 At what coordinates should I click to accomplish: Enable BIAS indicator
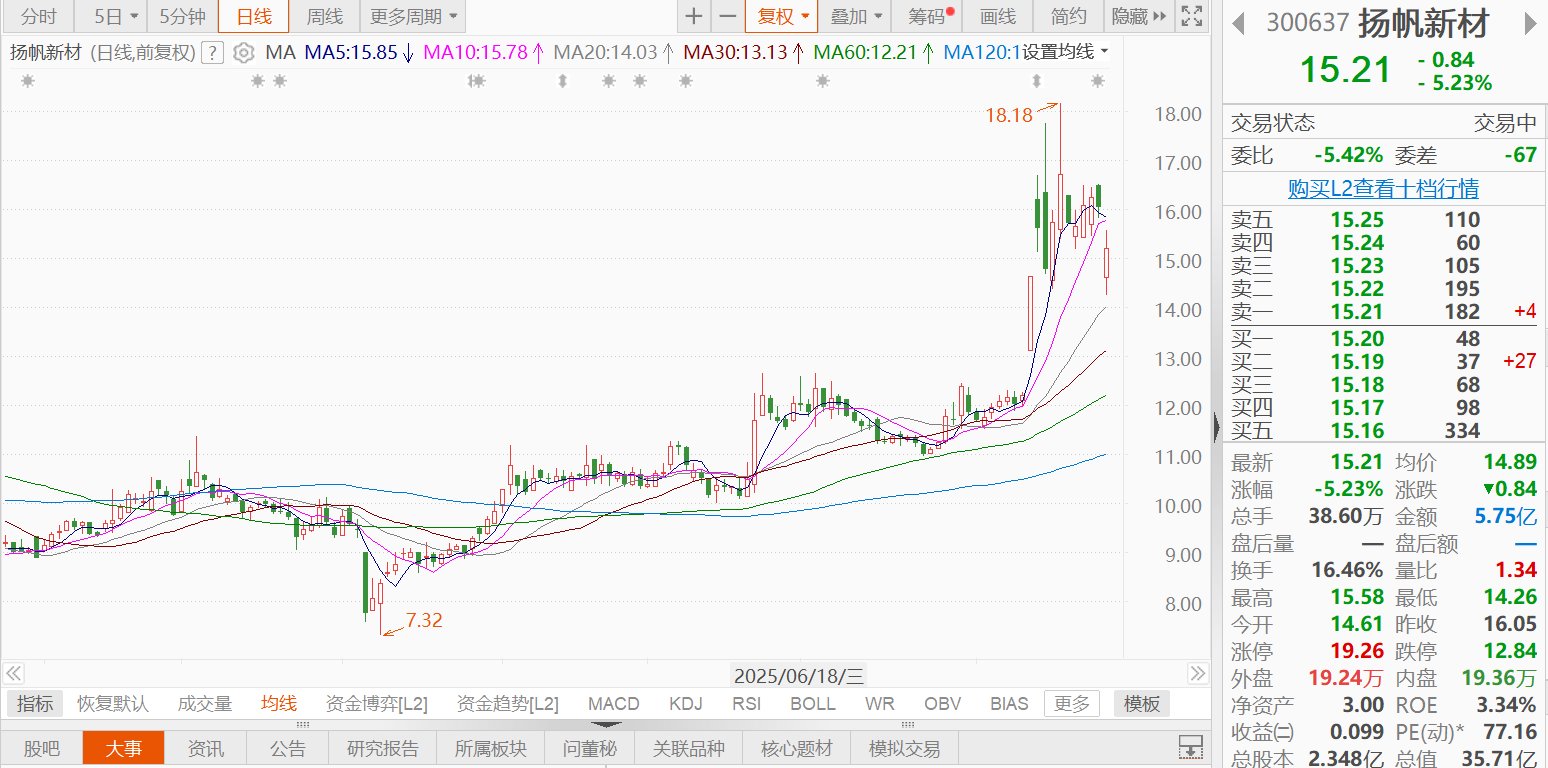pos(1009,704)
